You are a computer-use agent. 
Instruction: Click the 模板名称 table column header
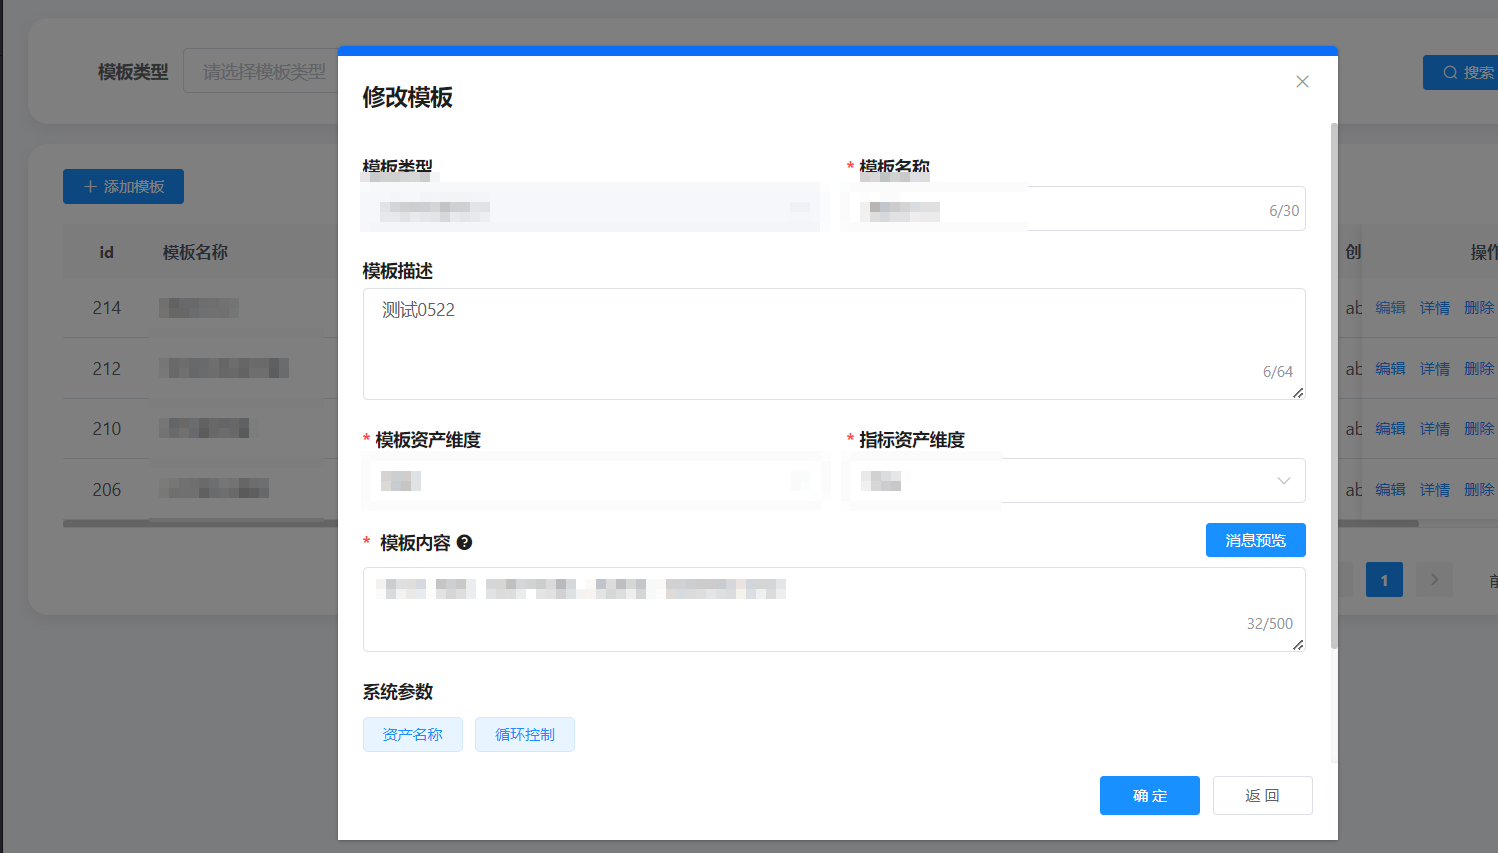pyautogui.click(x=195, y=252)
